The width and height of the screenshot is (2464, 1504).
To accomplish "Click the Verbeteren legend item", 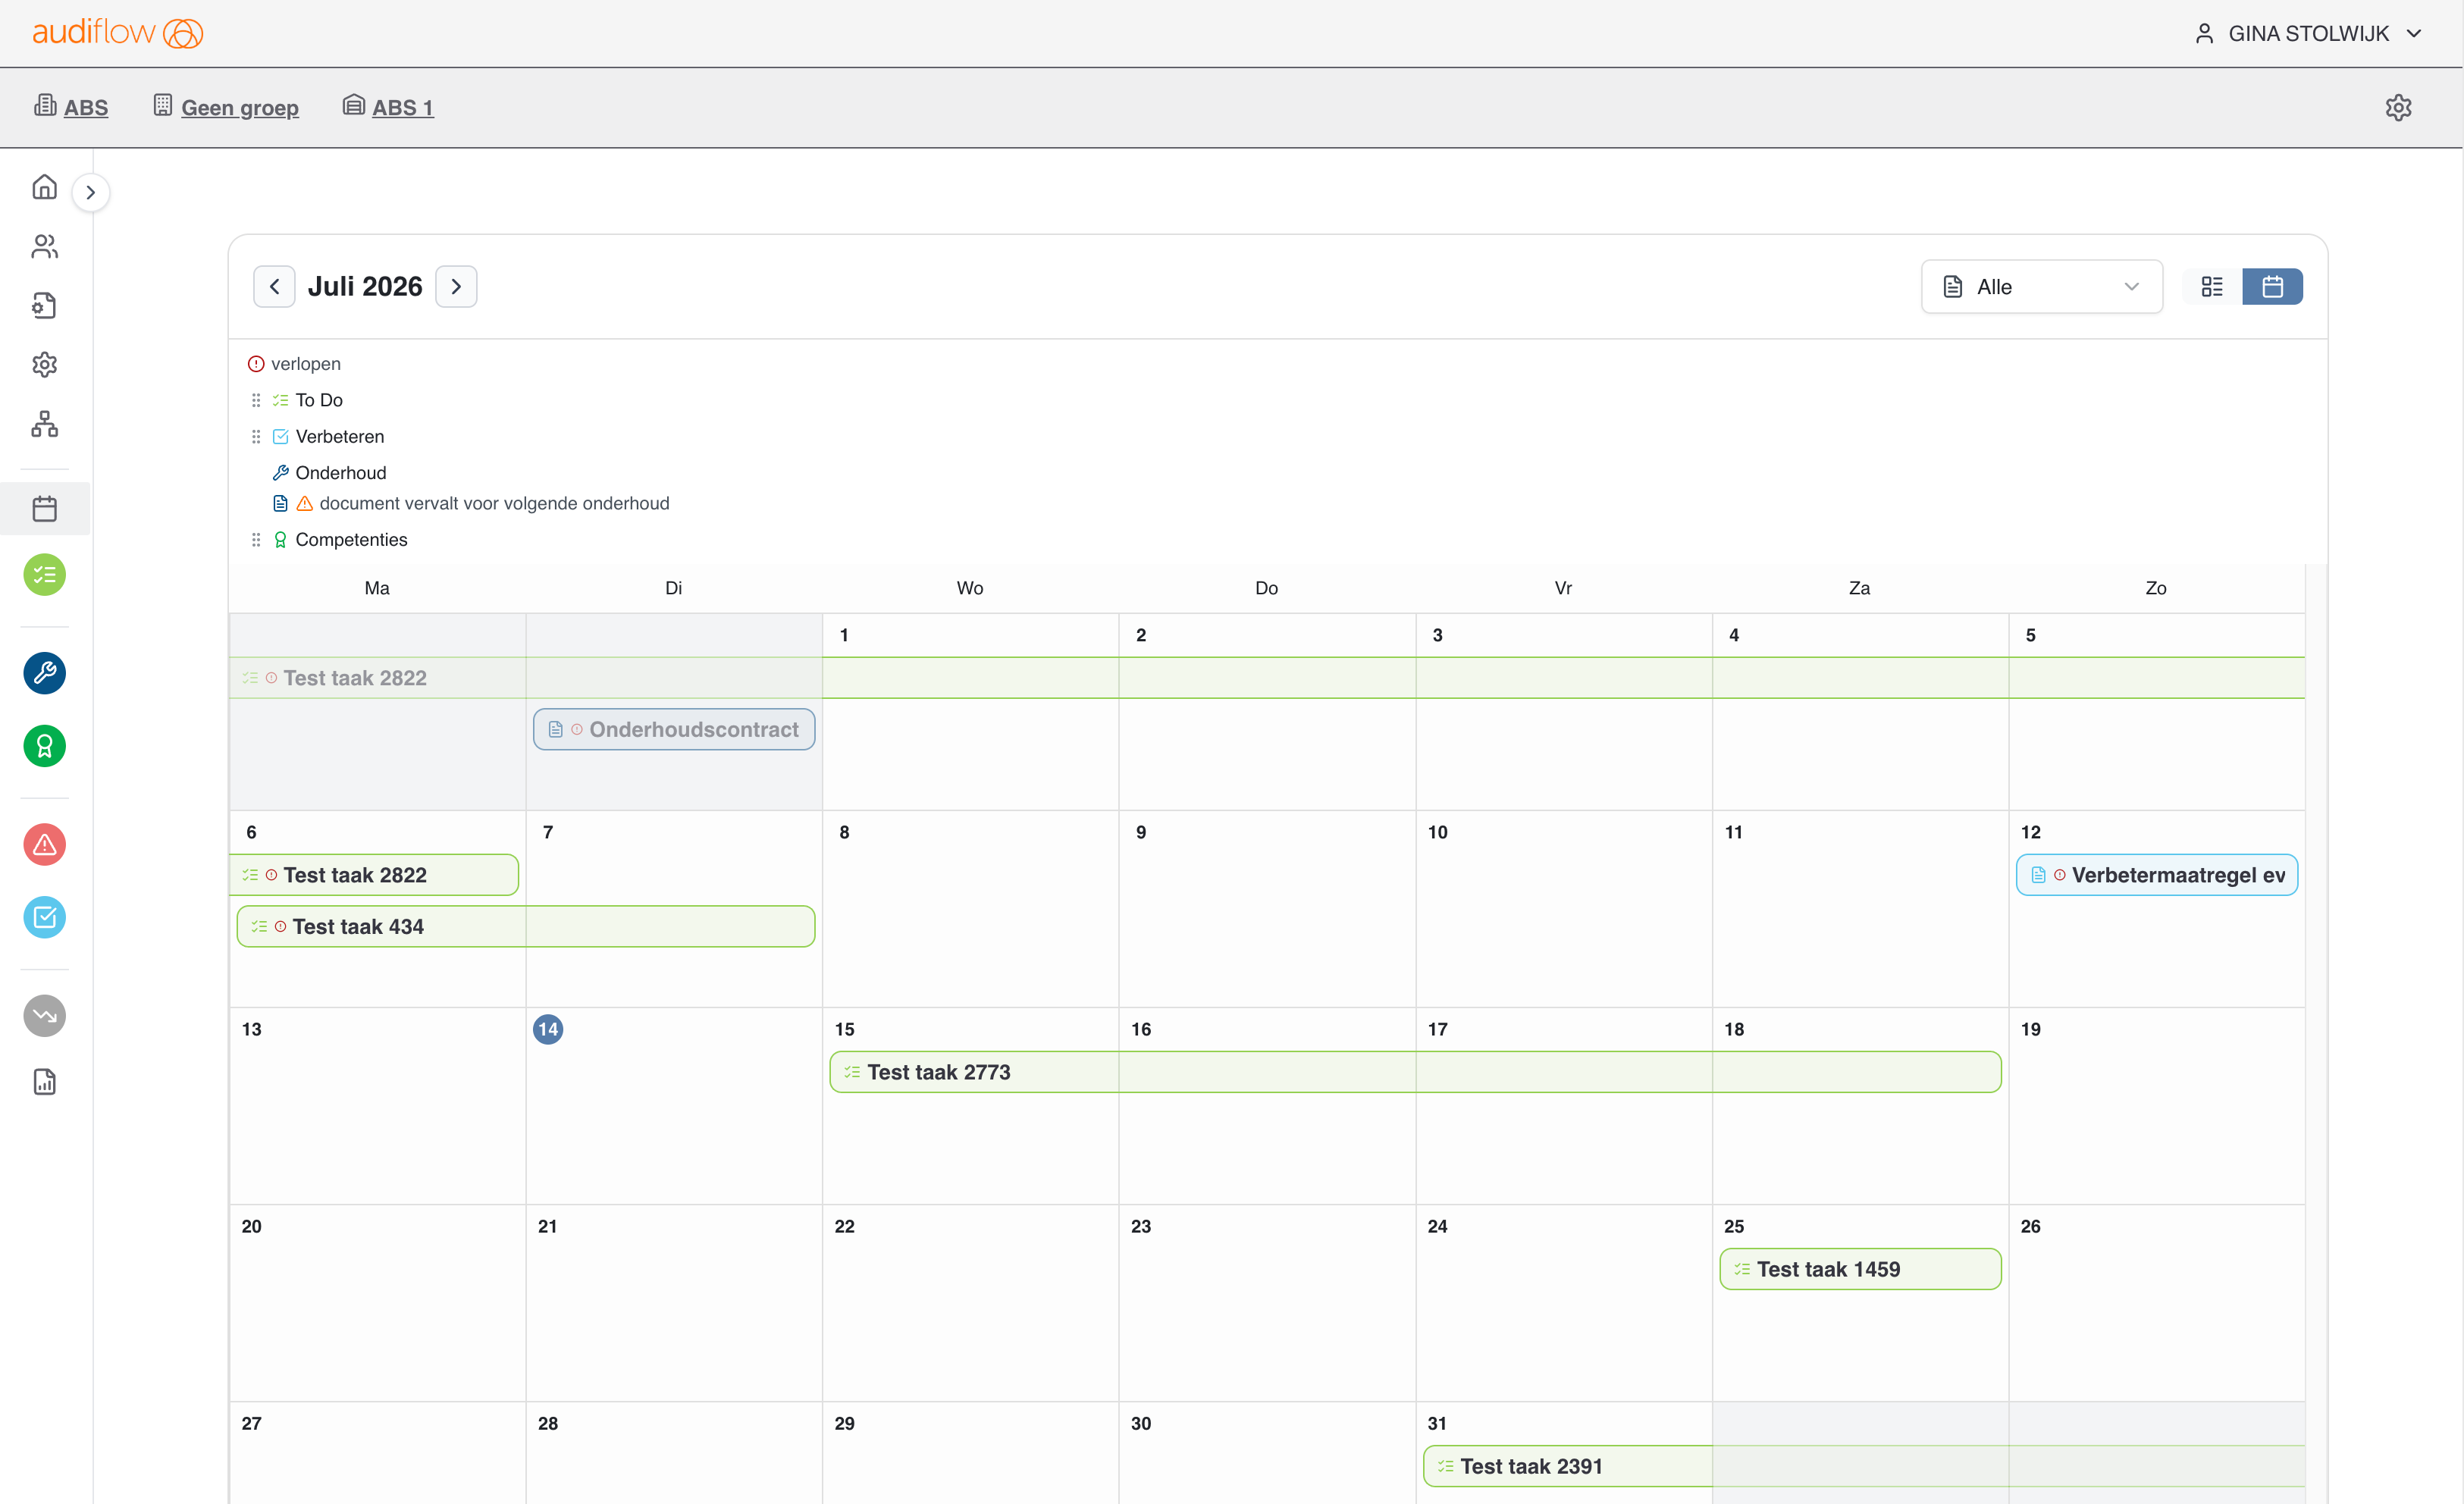I will click(x=329, y=437).
